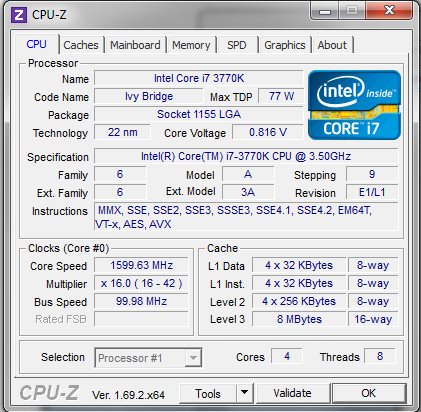
Task: Click the Tools button
Action: tap(208, 393)
